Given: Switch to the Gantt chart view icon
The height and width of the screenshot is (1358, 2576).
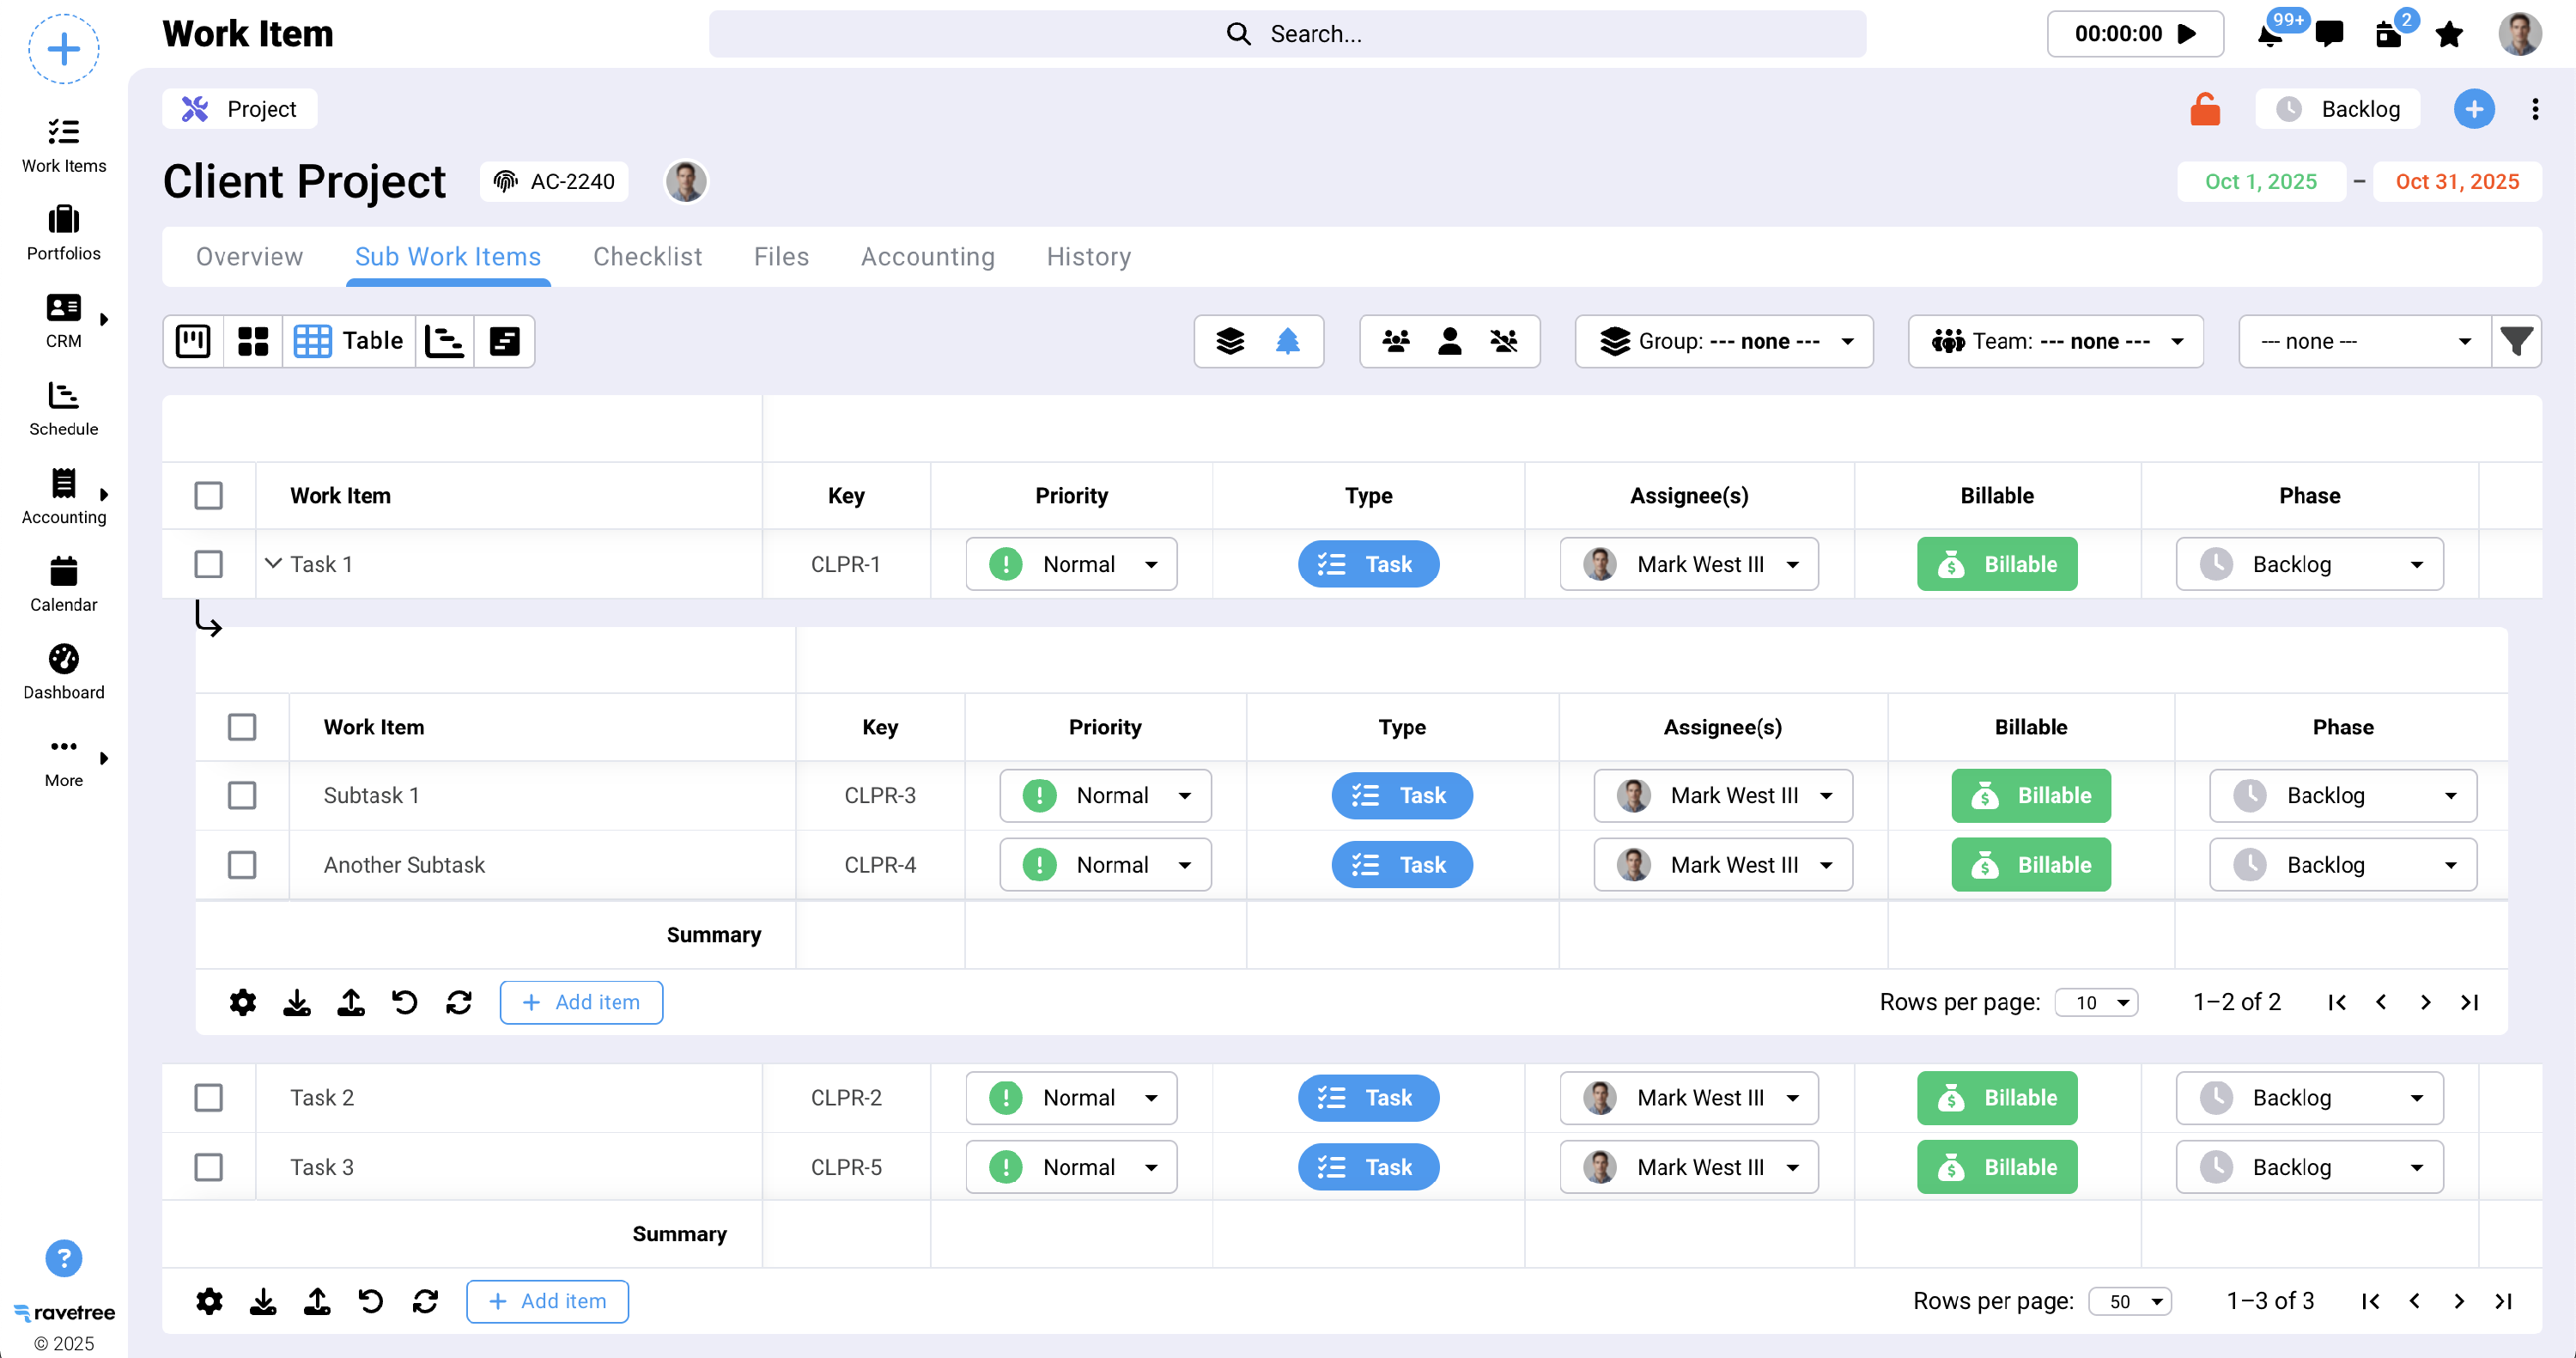Looking at the screenshot, I should pos(444,341).
